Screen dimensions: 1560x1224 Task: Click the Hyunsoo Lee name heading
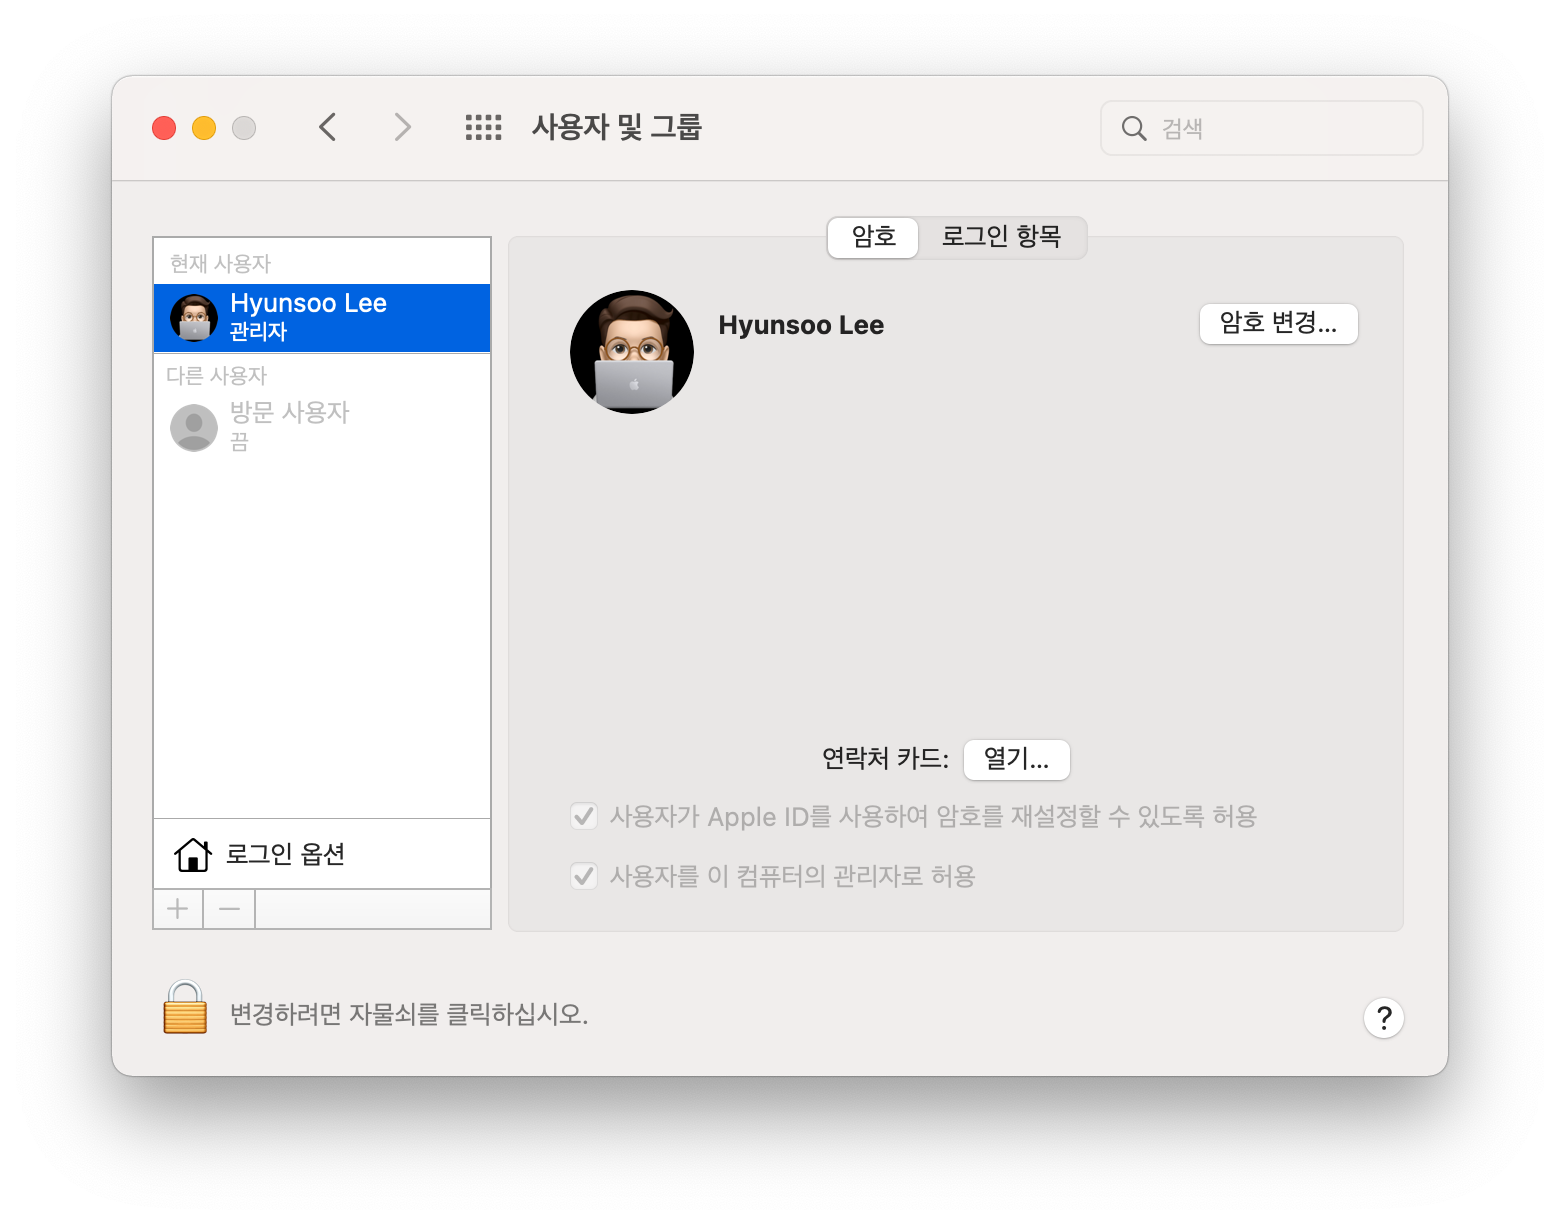801,325
